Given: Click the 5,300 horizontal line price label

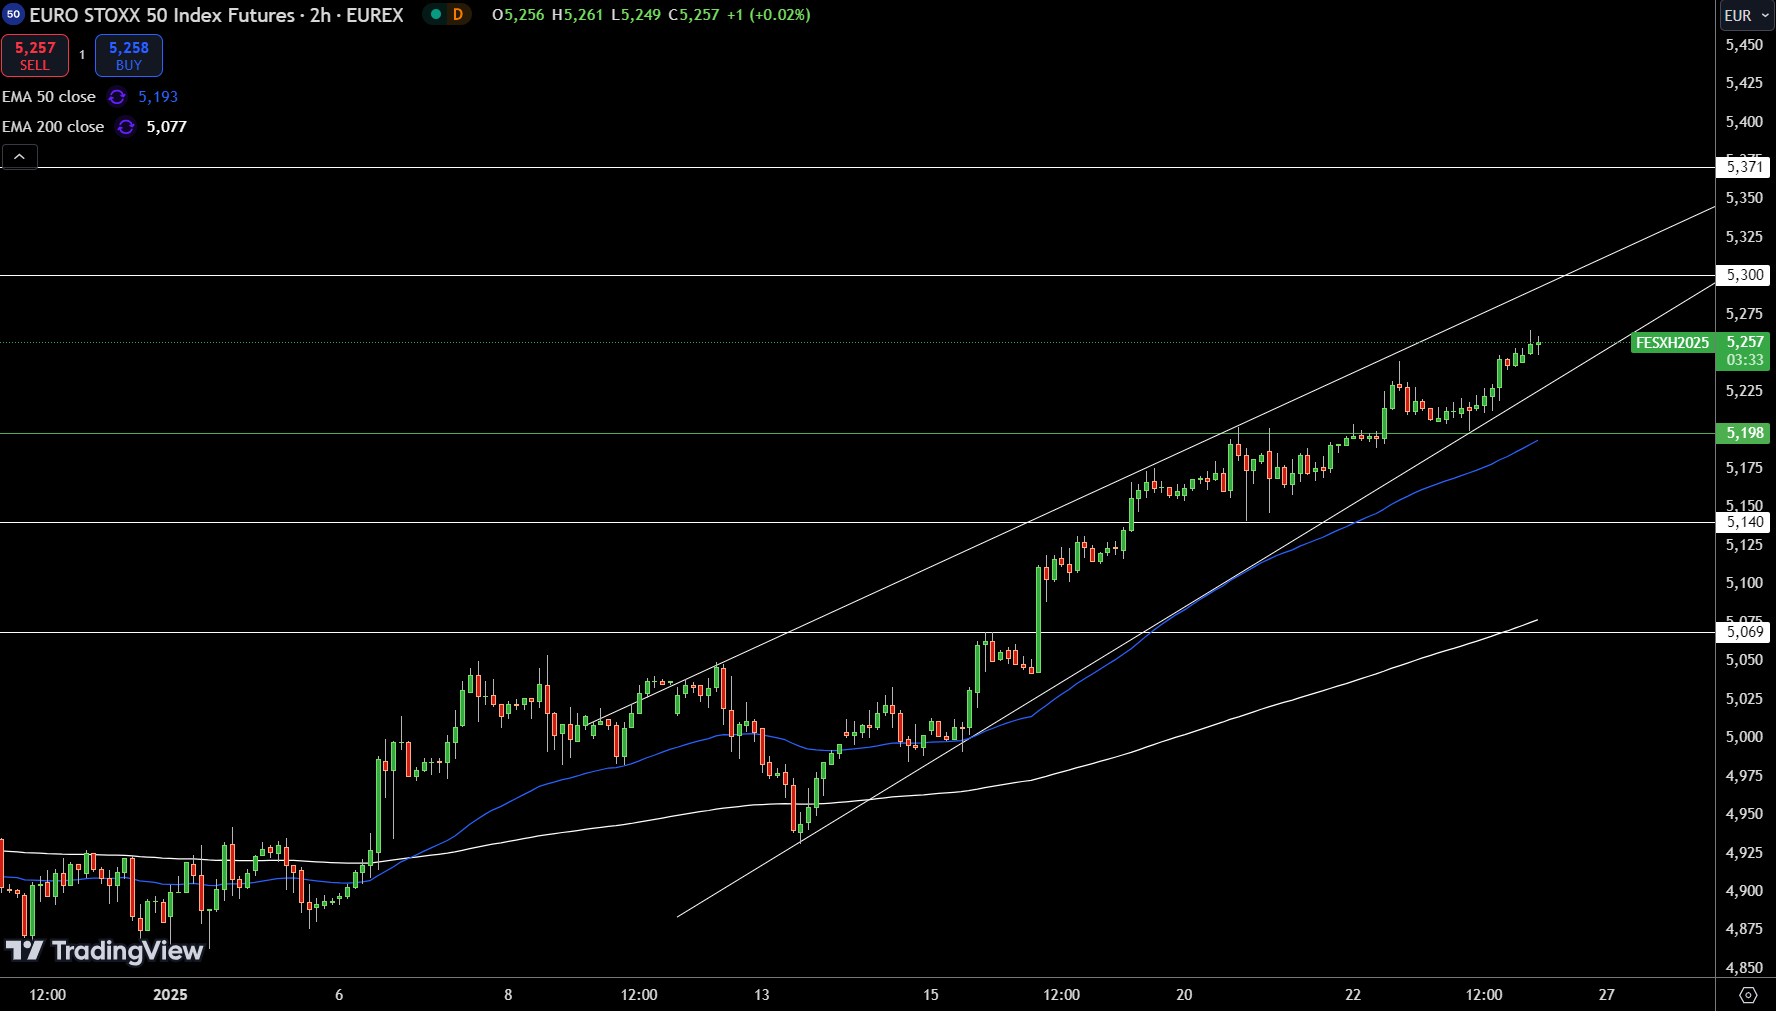Looking at the screenshot, I should click(x=1744, y=275).
